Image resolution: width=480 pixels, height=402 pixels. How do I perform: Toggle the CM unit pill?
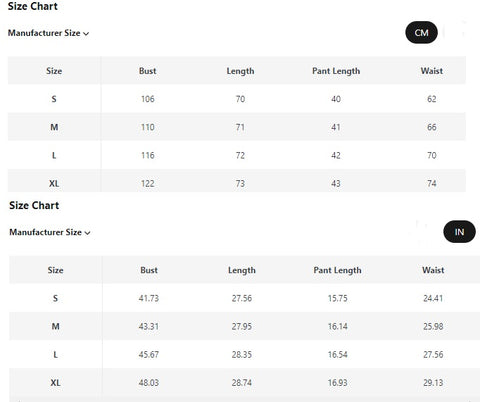pos(421,33)
